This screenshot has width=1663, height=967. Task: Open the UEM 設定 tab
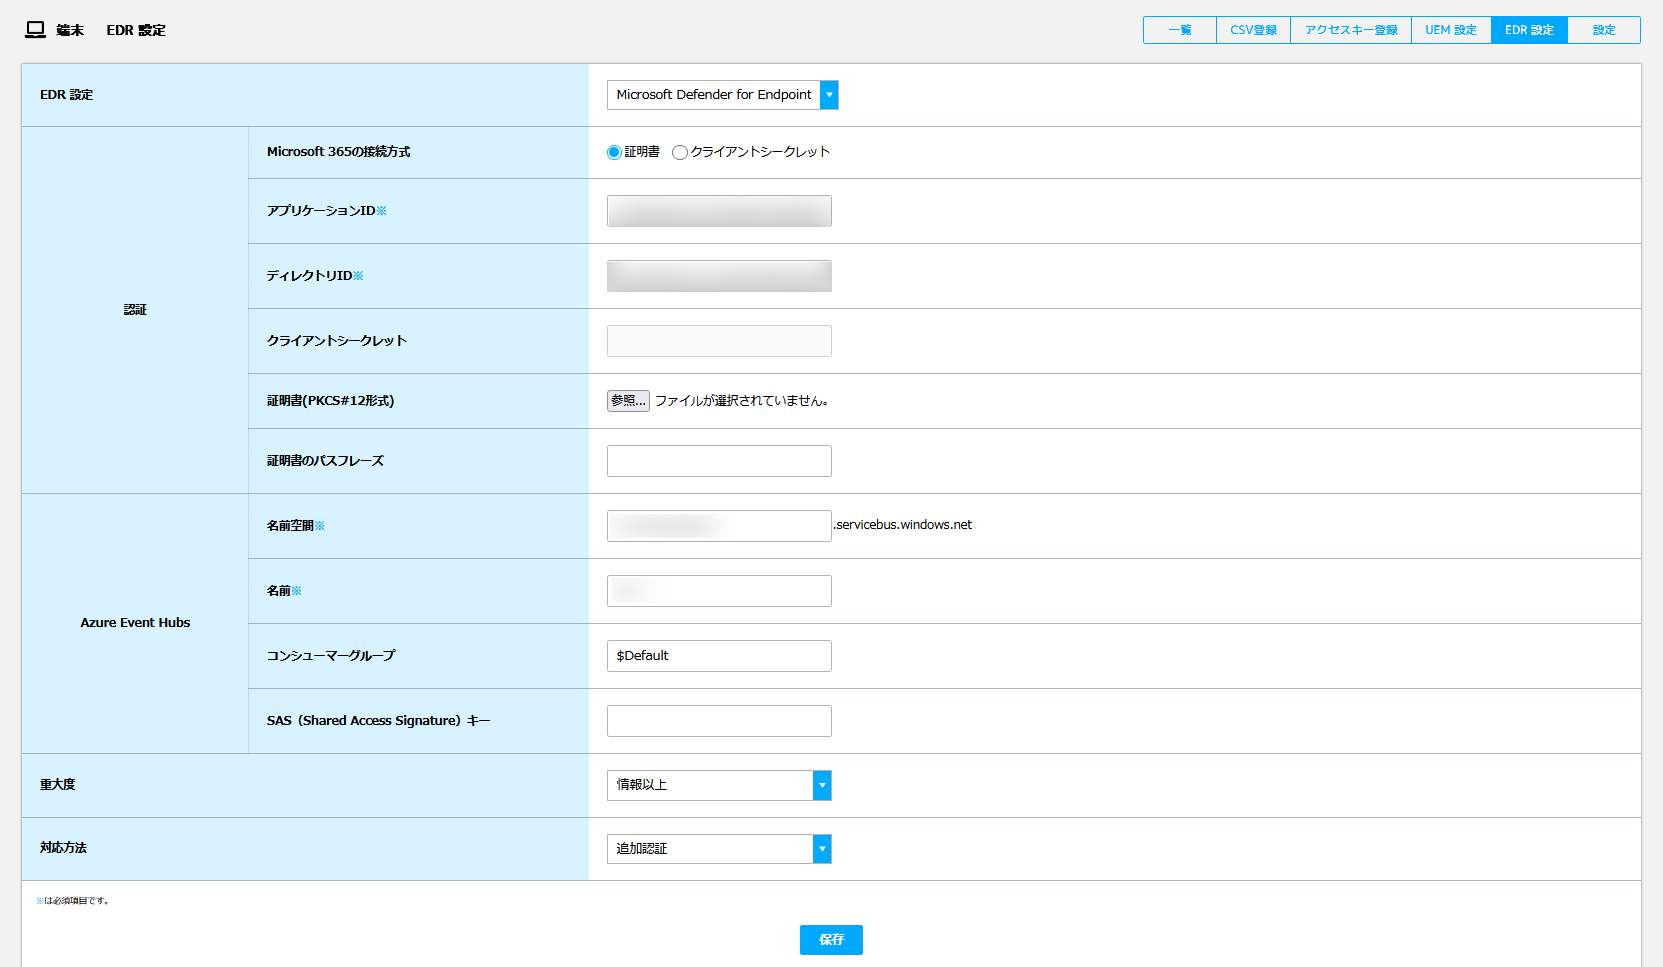(x=1451, y=30)
